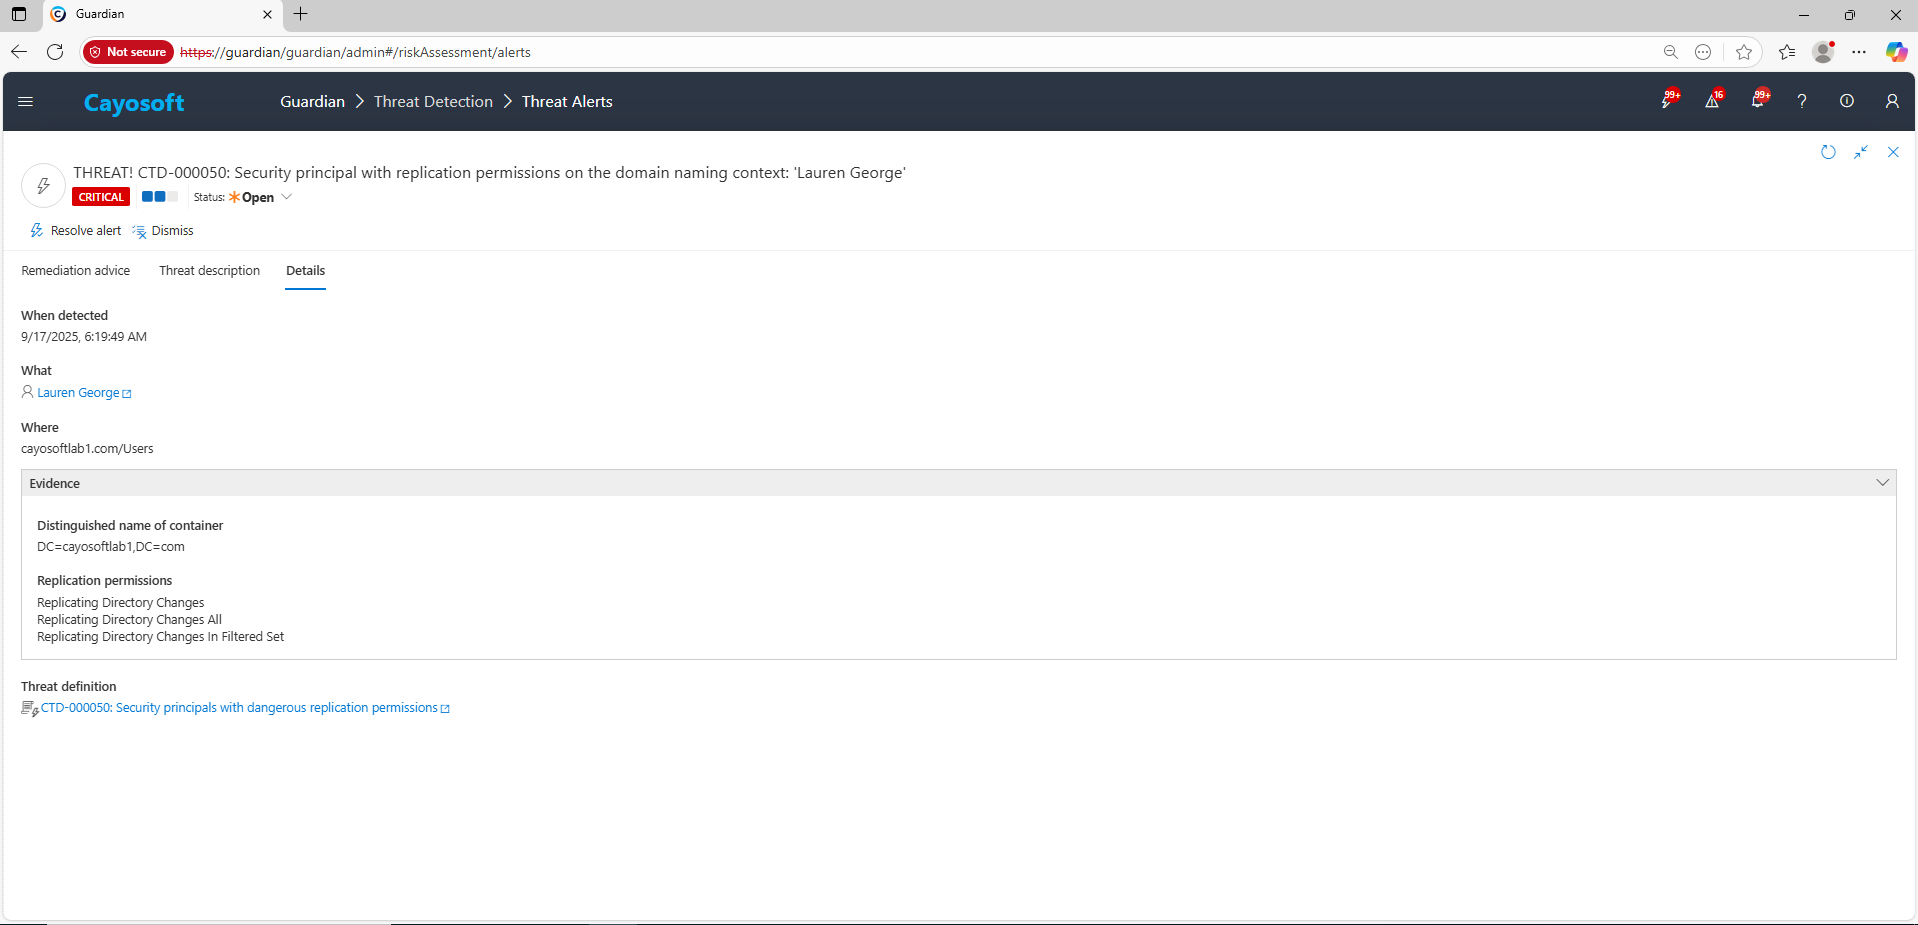Click the help question mark icon
The image size is (1918, 925).
pyautogui.click(x=1802, y=101)
